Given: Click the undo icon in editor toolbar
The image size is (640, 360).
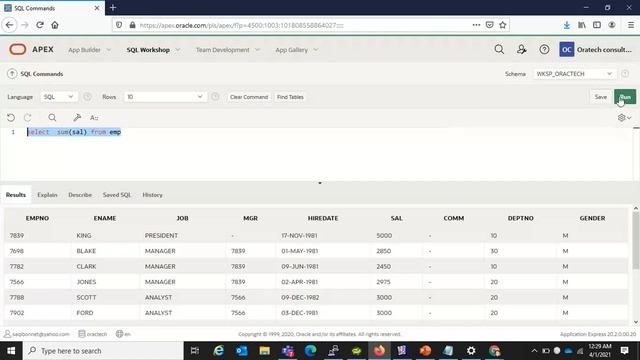Looking at the screenshot, I should pyautogui.click(x=11, y=118).
